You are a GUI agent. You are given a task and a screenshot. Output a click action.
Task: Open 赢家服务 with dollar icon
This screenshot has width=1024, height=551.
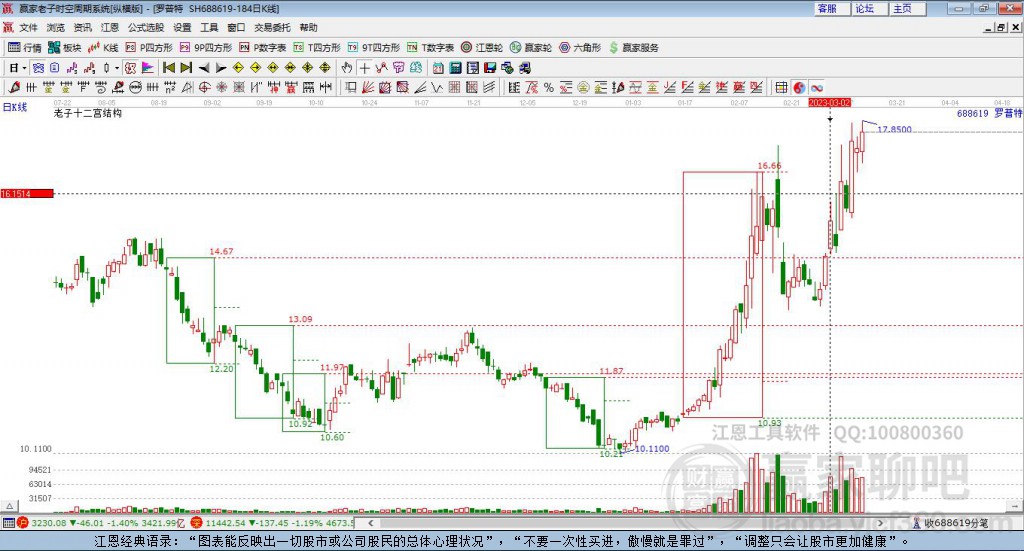click(633, 48)
